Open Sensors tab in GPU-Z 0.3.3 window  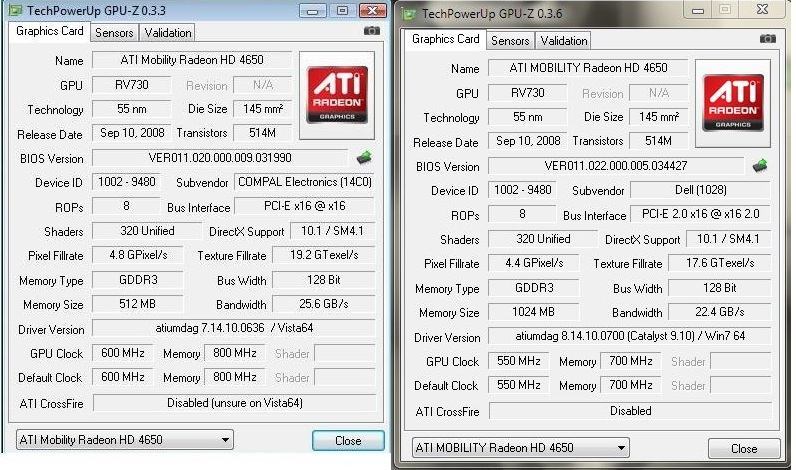coord(114,33)
